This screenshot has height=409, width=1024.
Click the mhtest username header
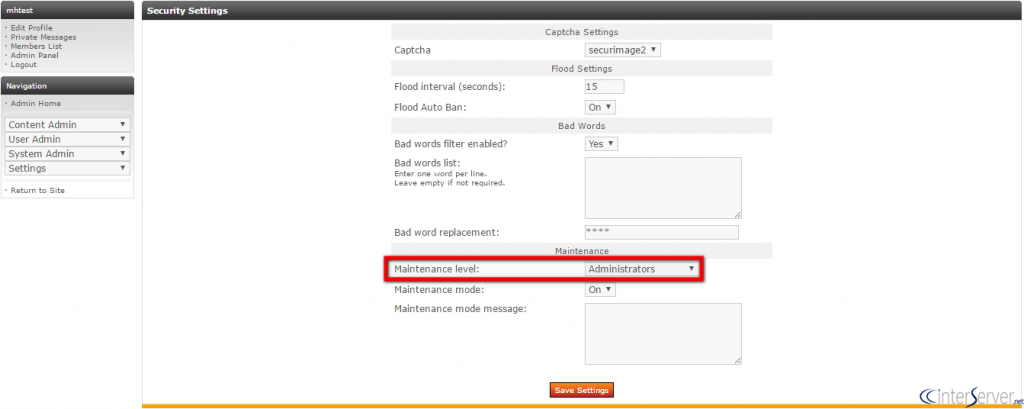[67, 10]
